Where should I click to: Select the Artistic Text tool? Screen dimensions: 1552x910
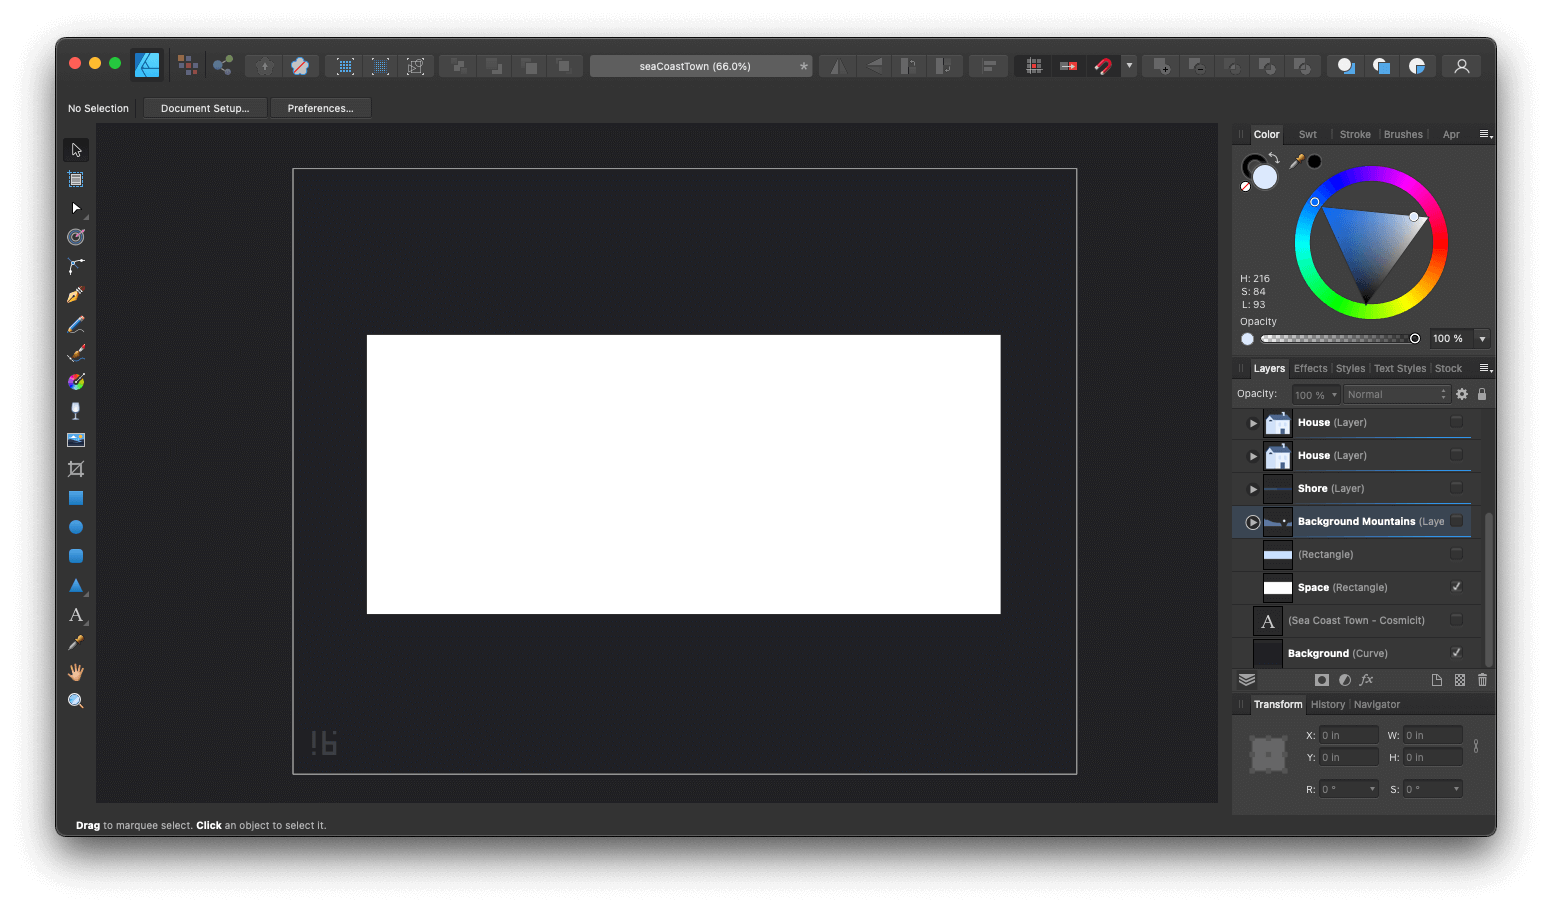point(75,614)
